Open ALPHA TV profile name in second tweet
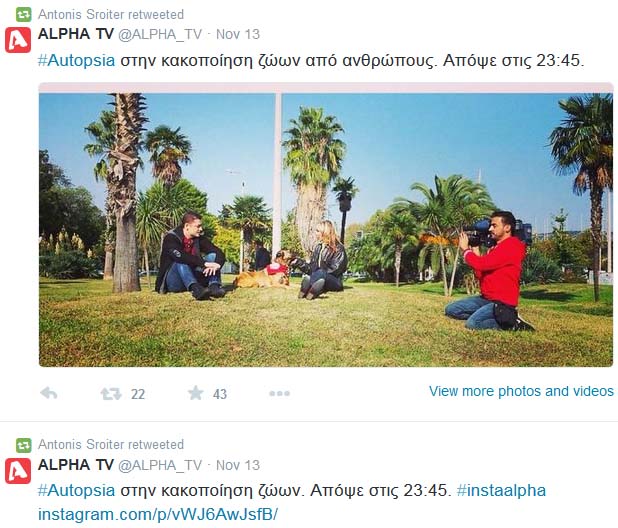 [76, 465]
